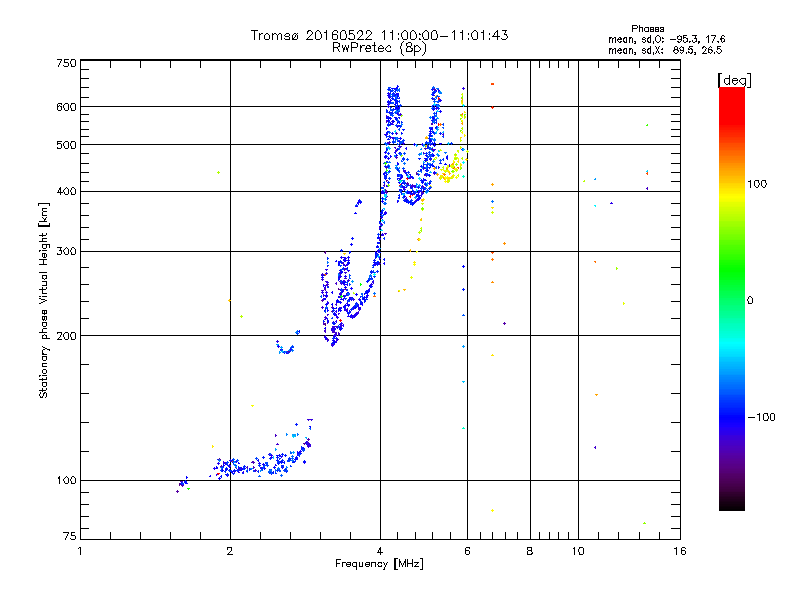Select the colorbar "0" degree label
Screen dimensions: 800x600
point(750,300)
